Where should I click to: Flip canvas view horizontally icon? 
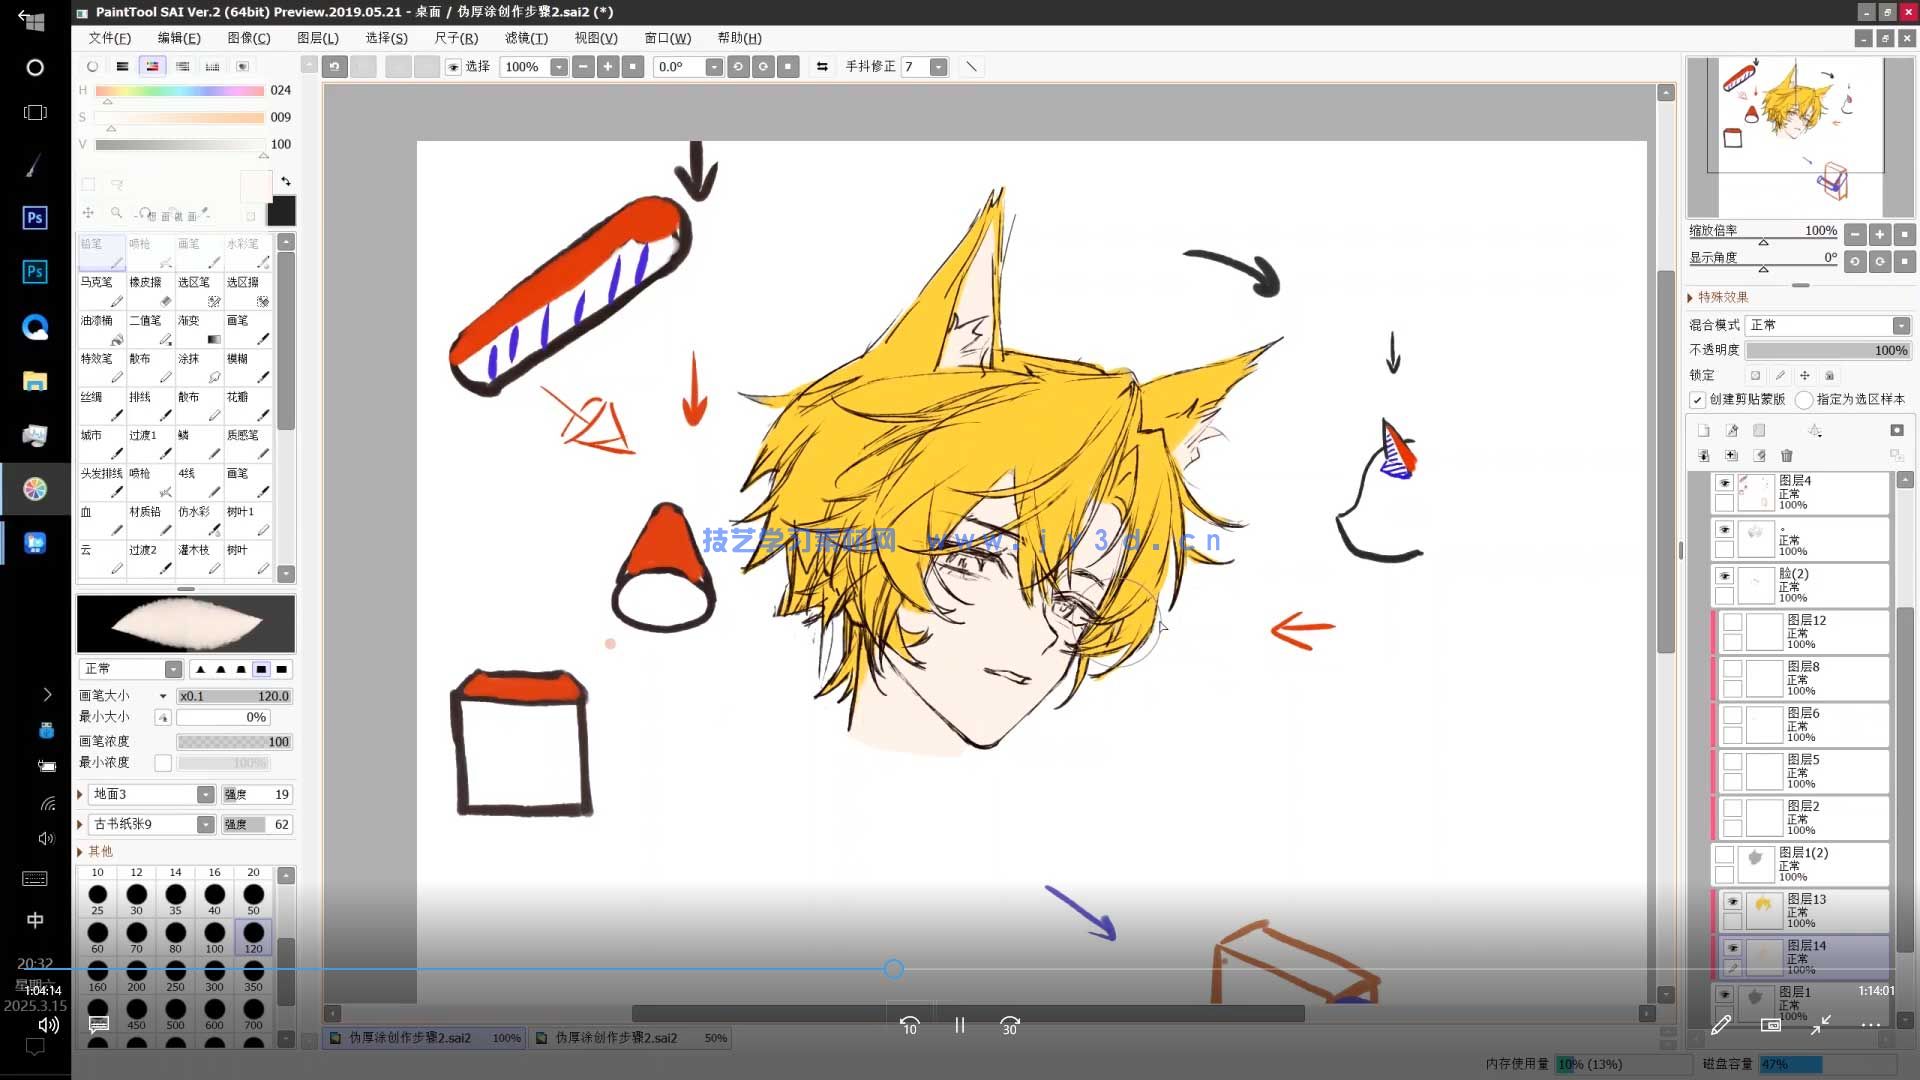[x=822, y=66]
